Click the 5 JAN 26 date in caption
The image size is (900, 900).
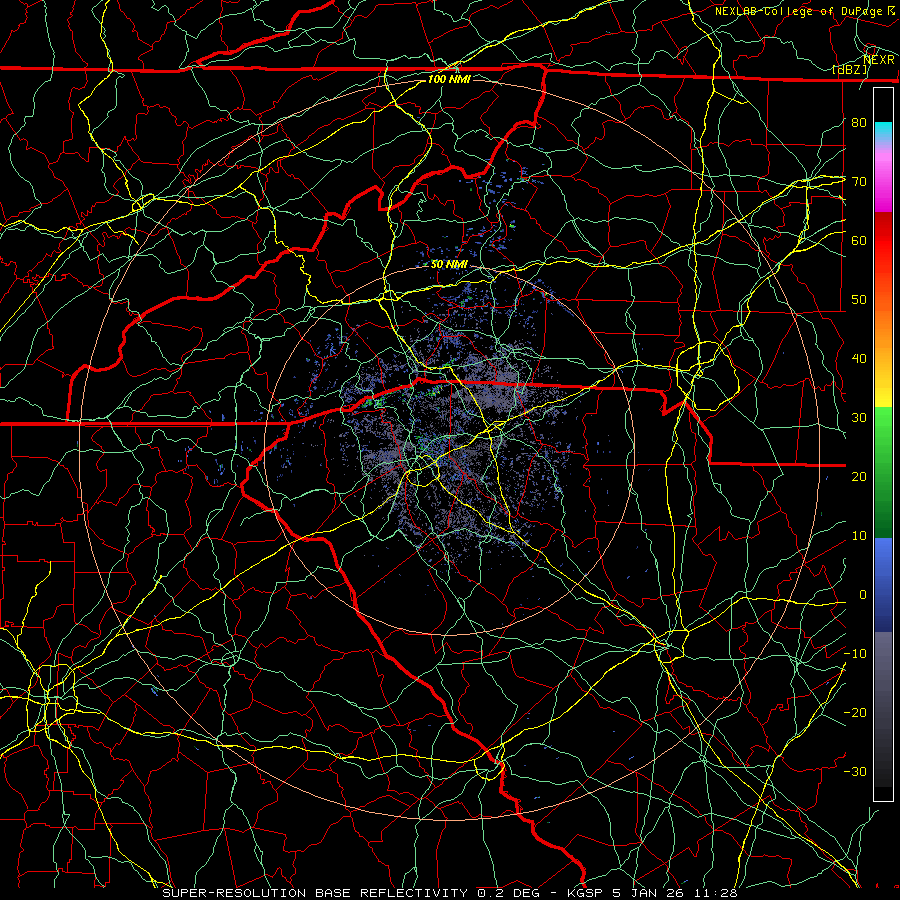click(649, 893)
